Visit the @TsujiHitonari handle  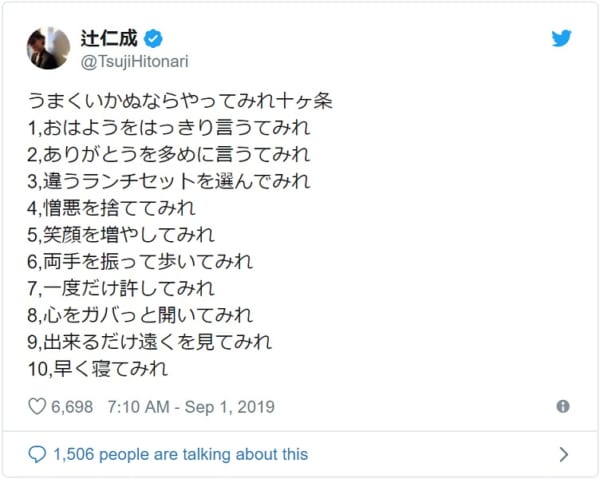click(x=134, y=62)
